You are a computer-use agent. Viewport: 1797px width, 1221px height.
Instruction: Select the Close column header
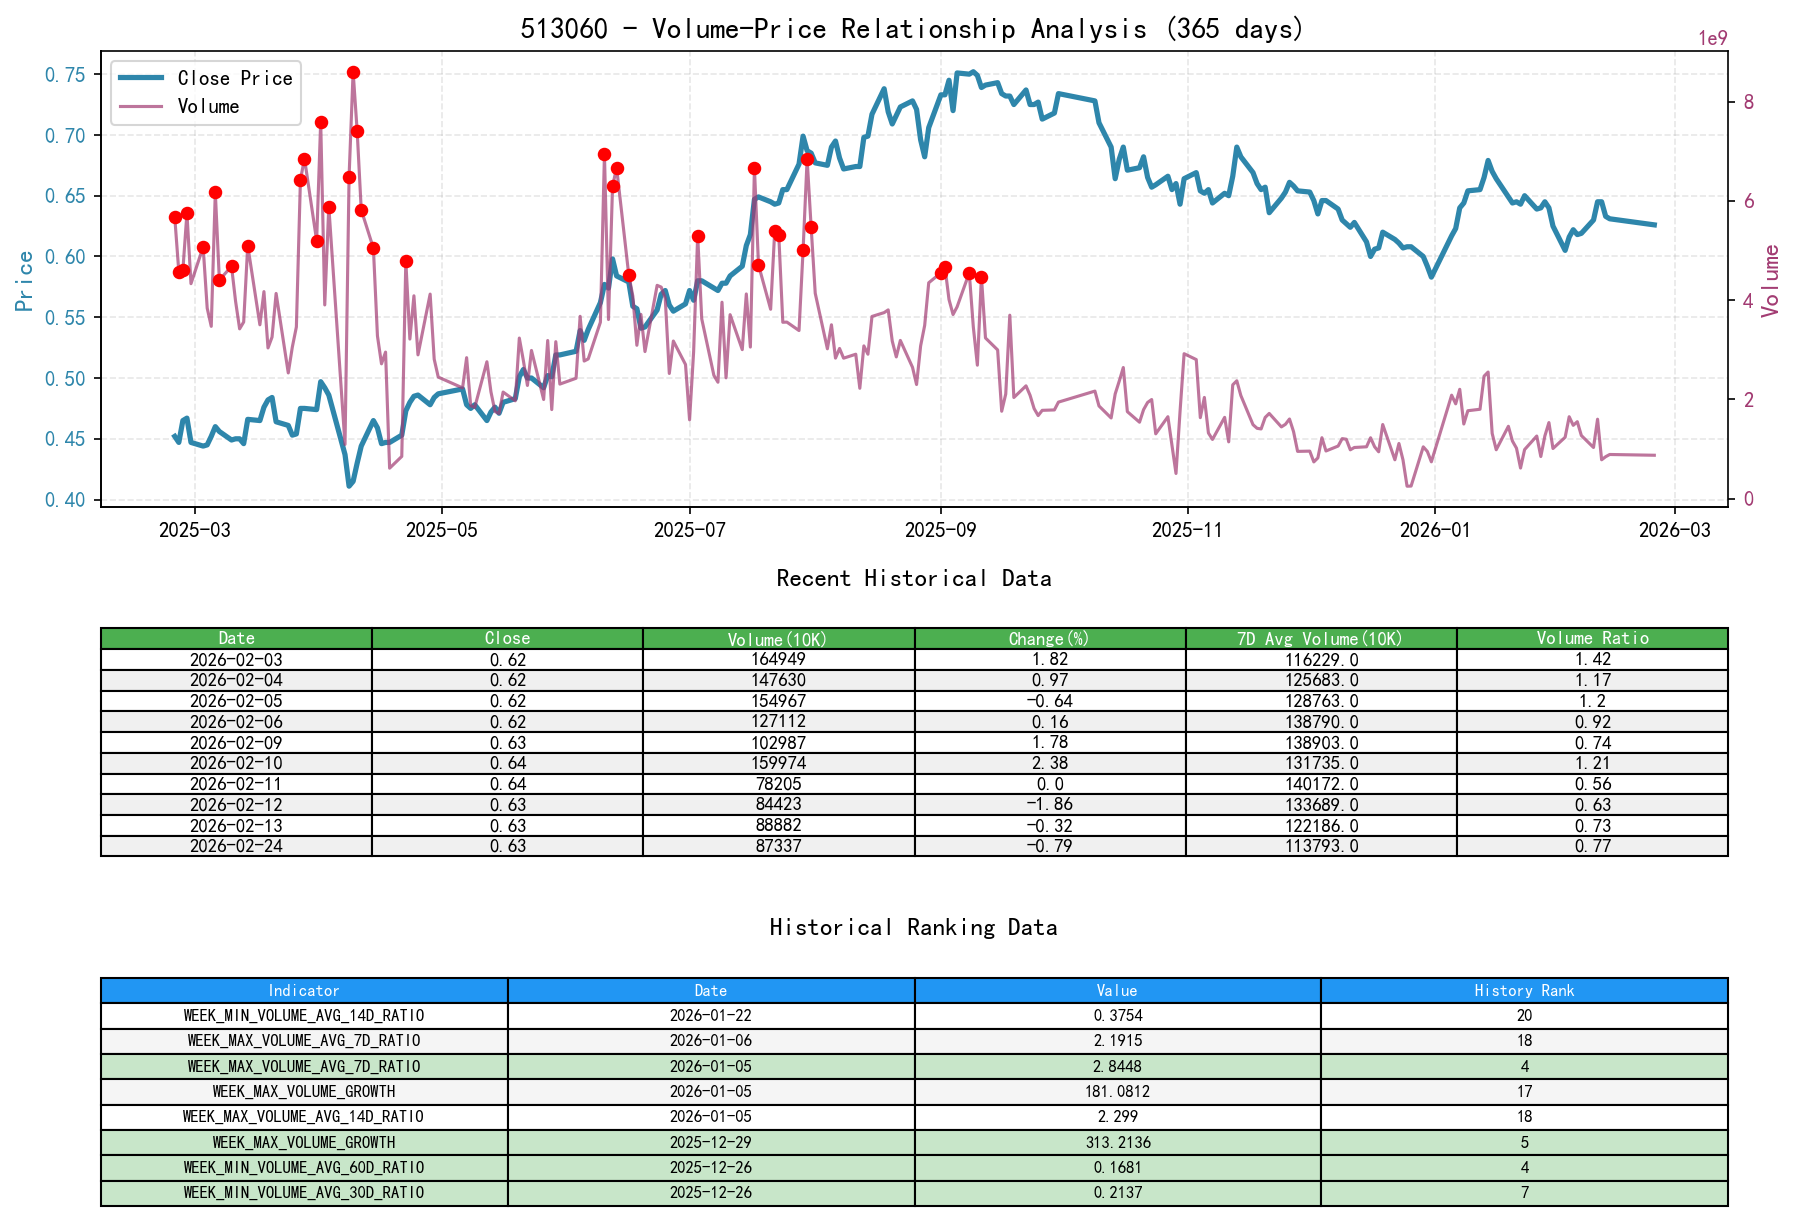[506, 638]
